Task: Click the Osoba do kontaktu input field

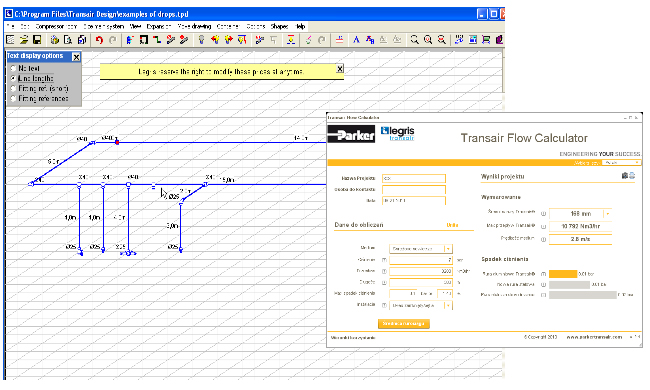Action: click(x=414, y=189)
